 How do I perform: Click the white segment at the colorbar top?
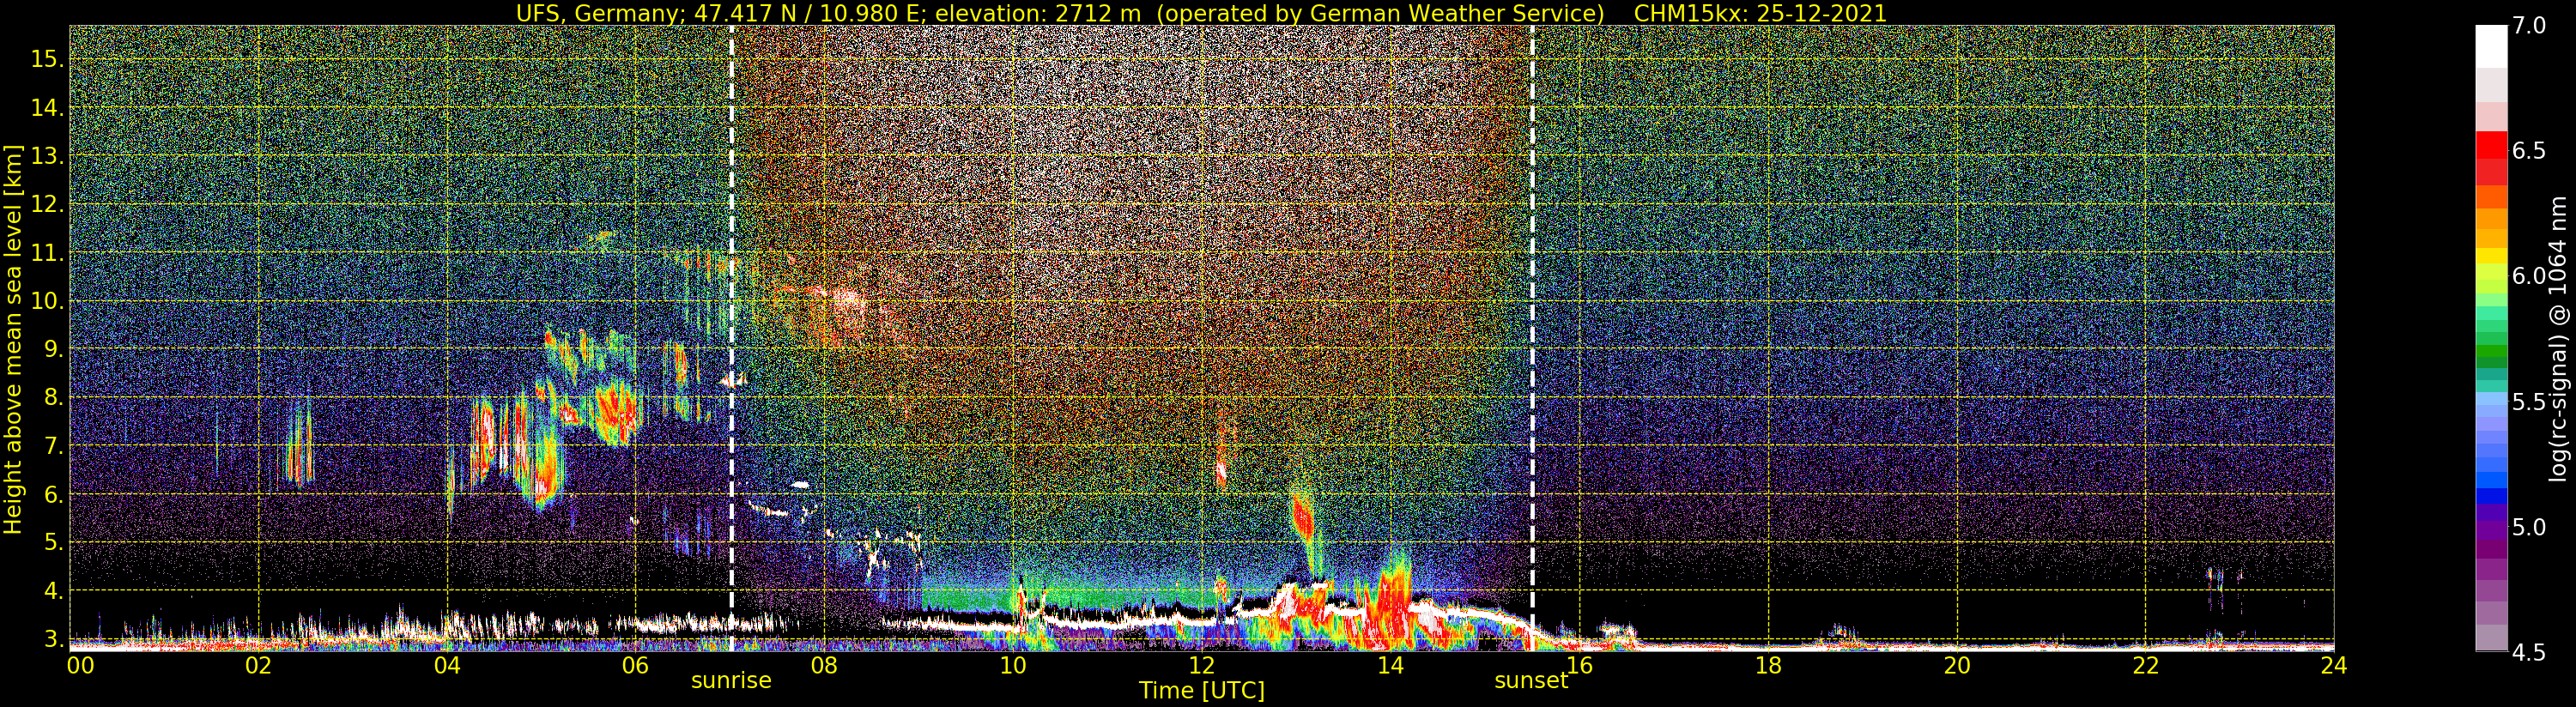pyautogui.click(x=2491, y=46)
